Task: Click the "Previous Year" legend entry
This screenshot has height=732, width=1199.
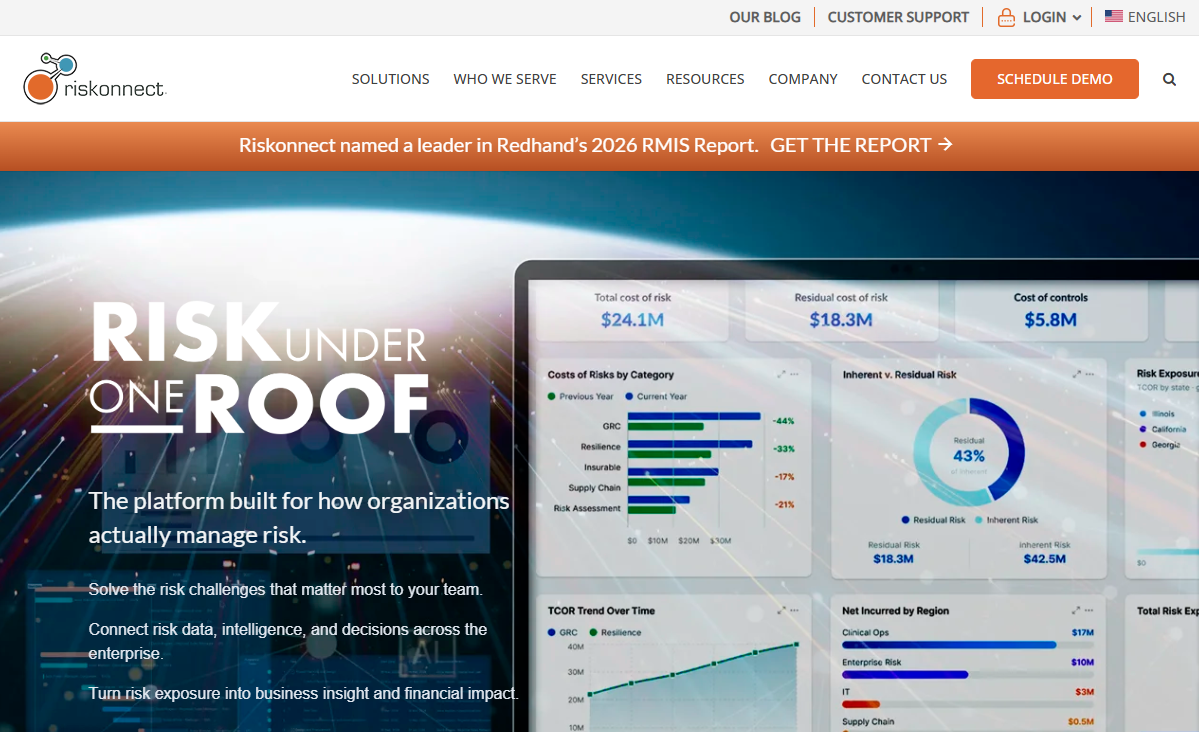Action: pyautogui.click(x=580, y=396)
